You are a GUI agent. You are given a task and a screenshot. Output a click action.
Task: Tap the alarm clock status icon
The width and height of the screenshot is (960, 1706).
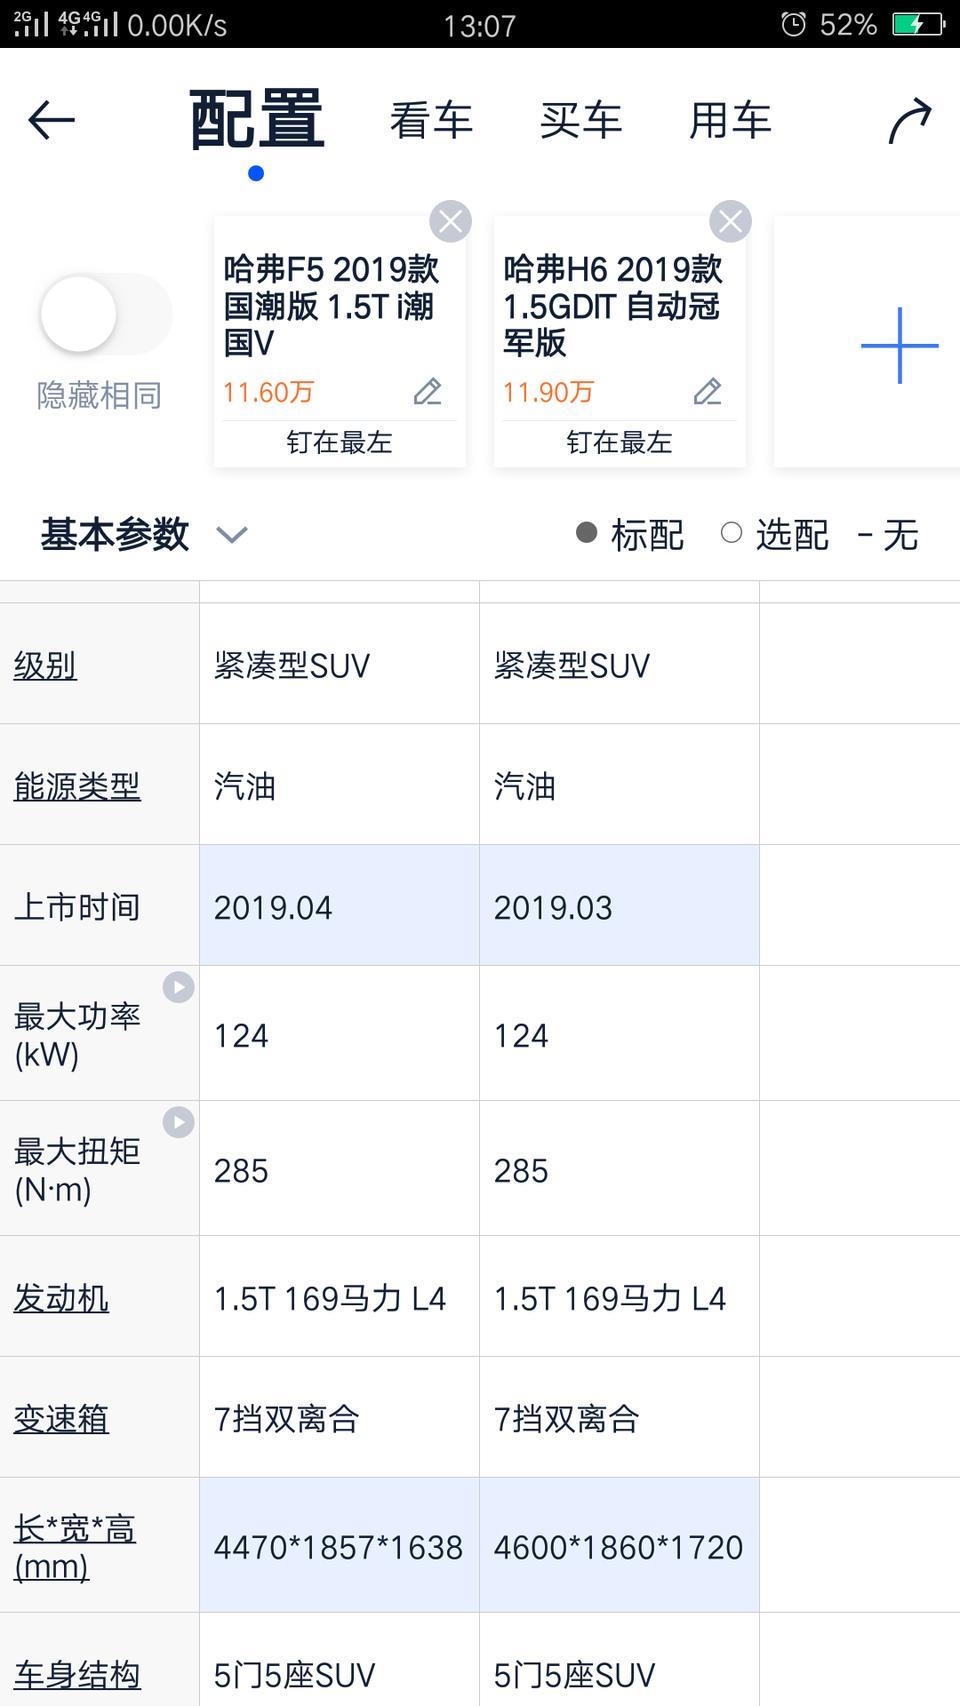[793, 24]
